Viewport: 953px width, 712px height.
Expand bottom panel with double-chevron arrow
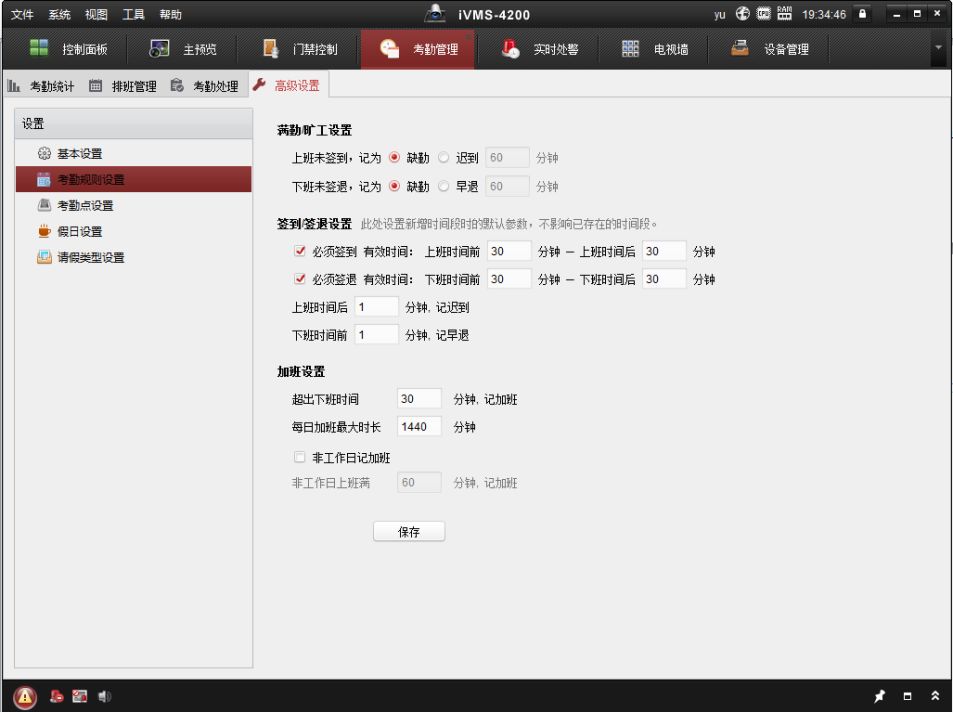(x=935, y=696)
